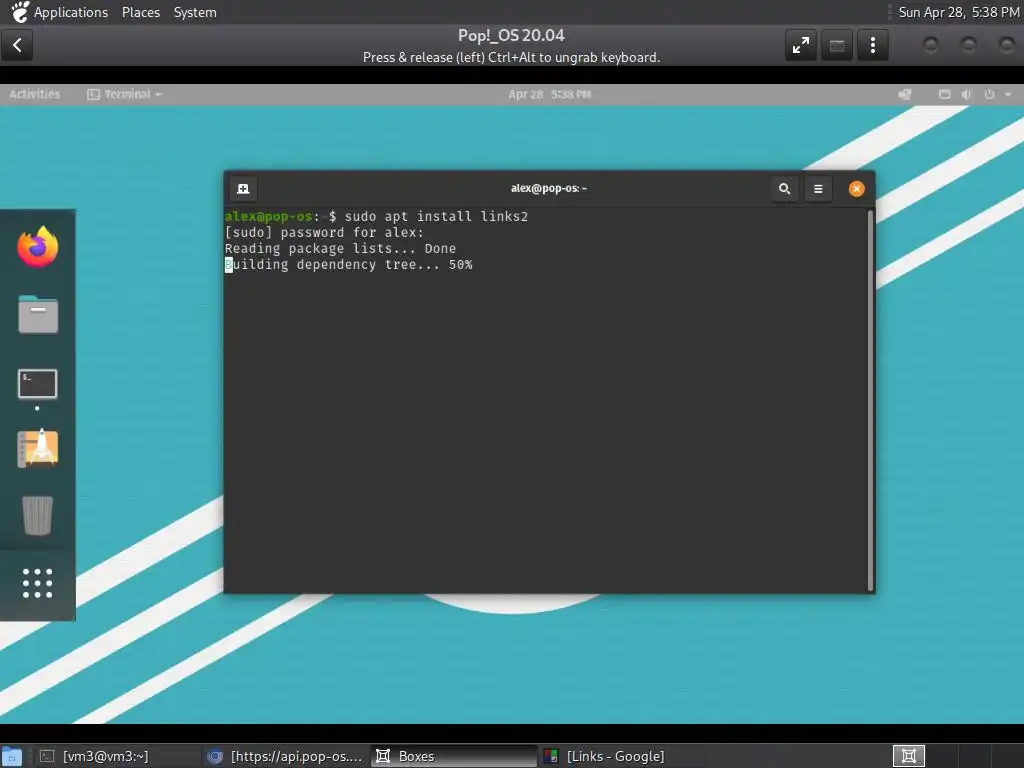Click 'Reading package lists... Done' line
This screenshot has width=1024, height=768.
340,248
